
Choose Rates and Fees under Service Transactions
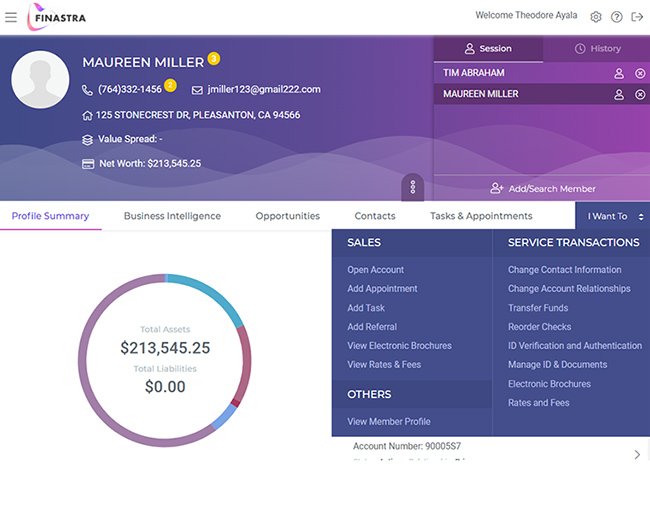[x=538, y=403]
